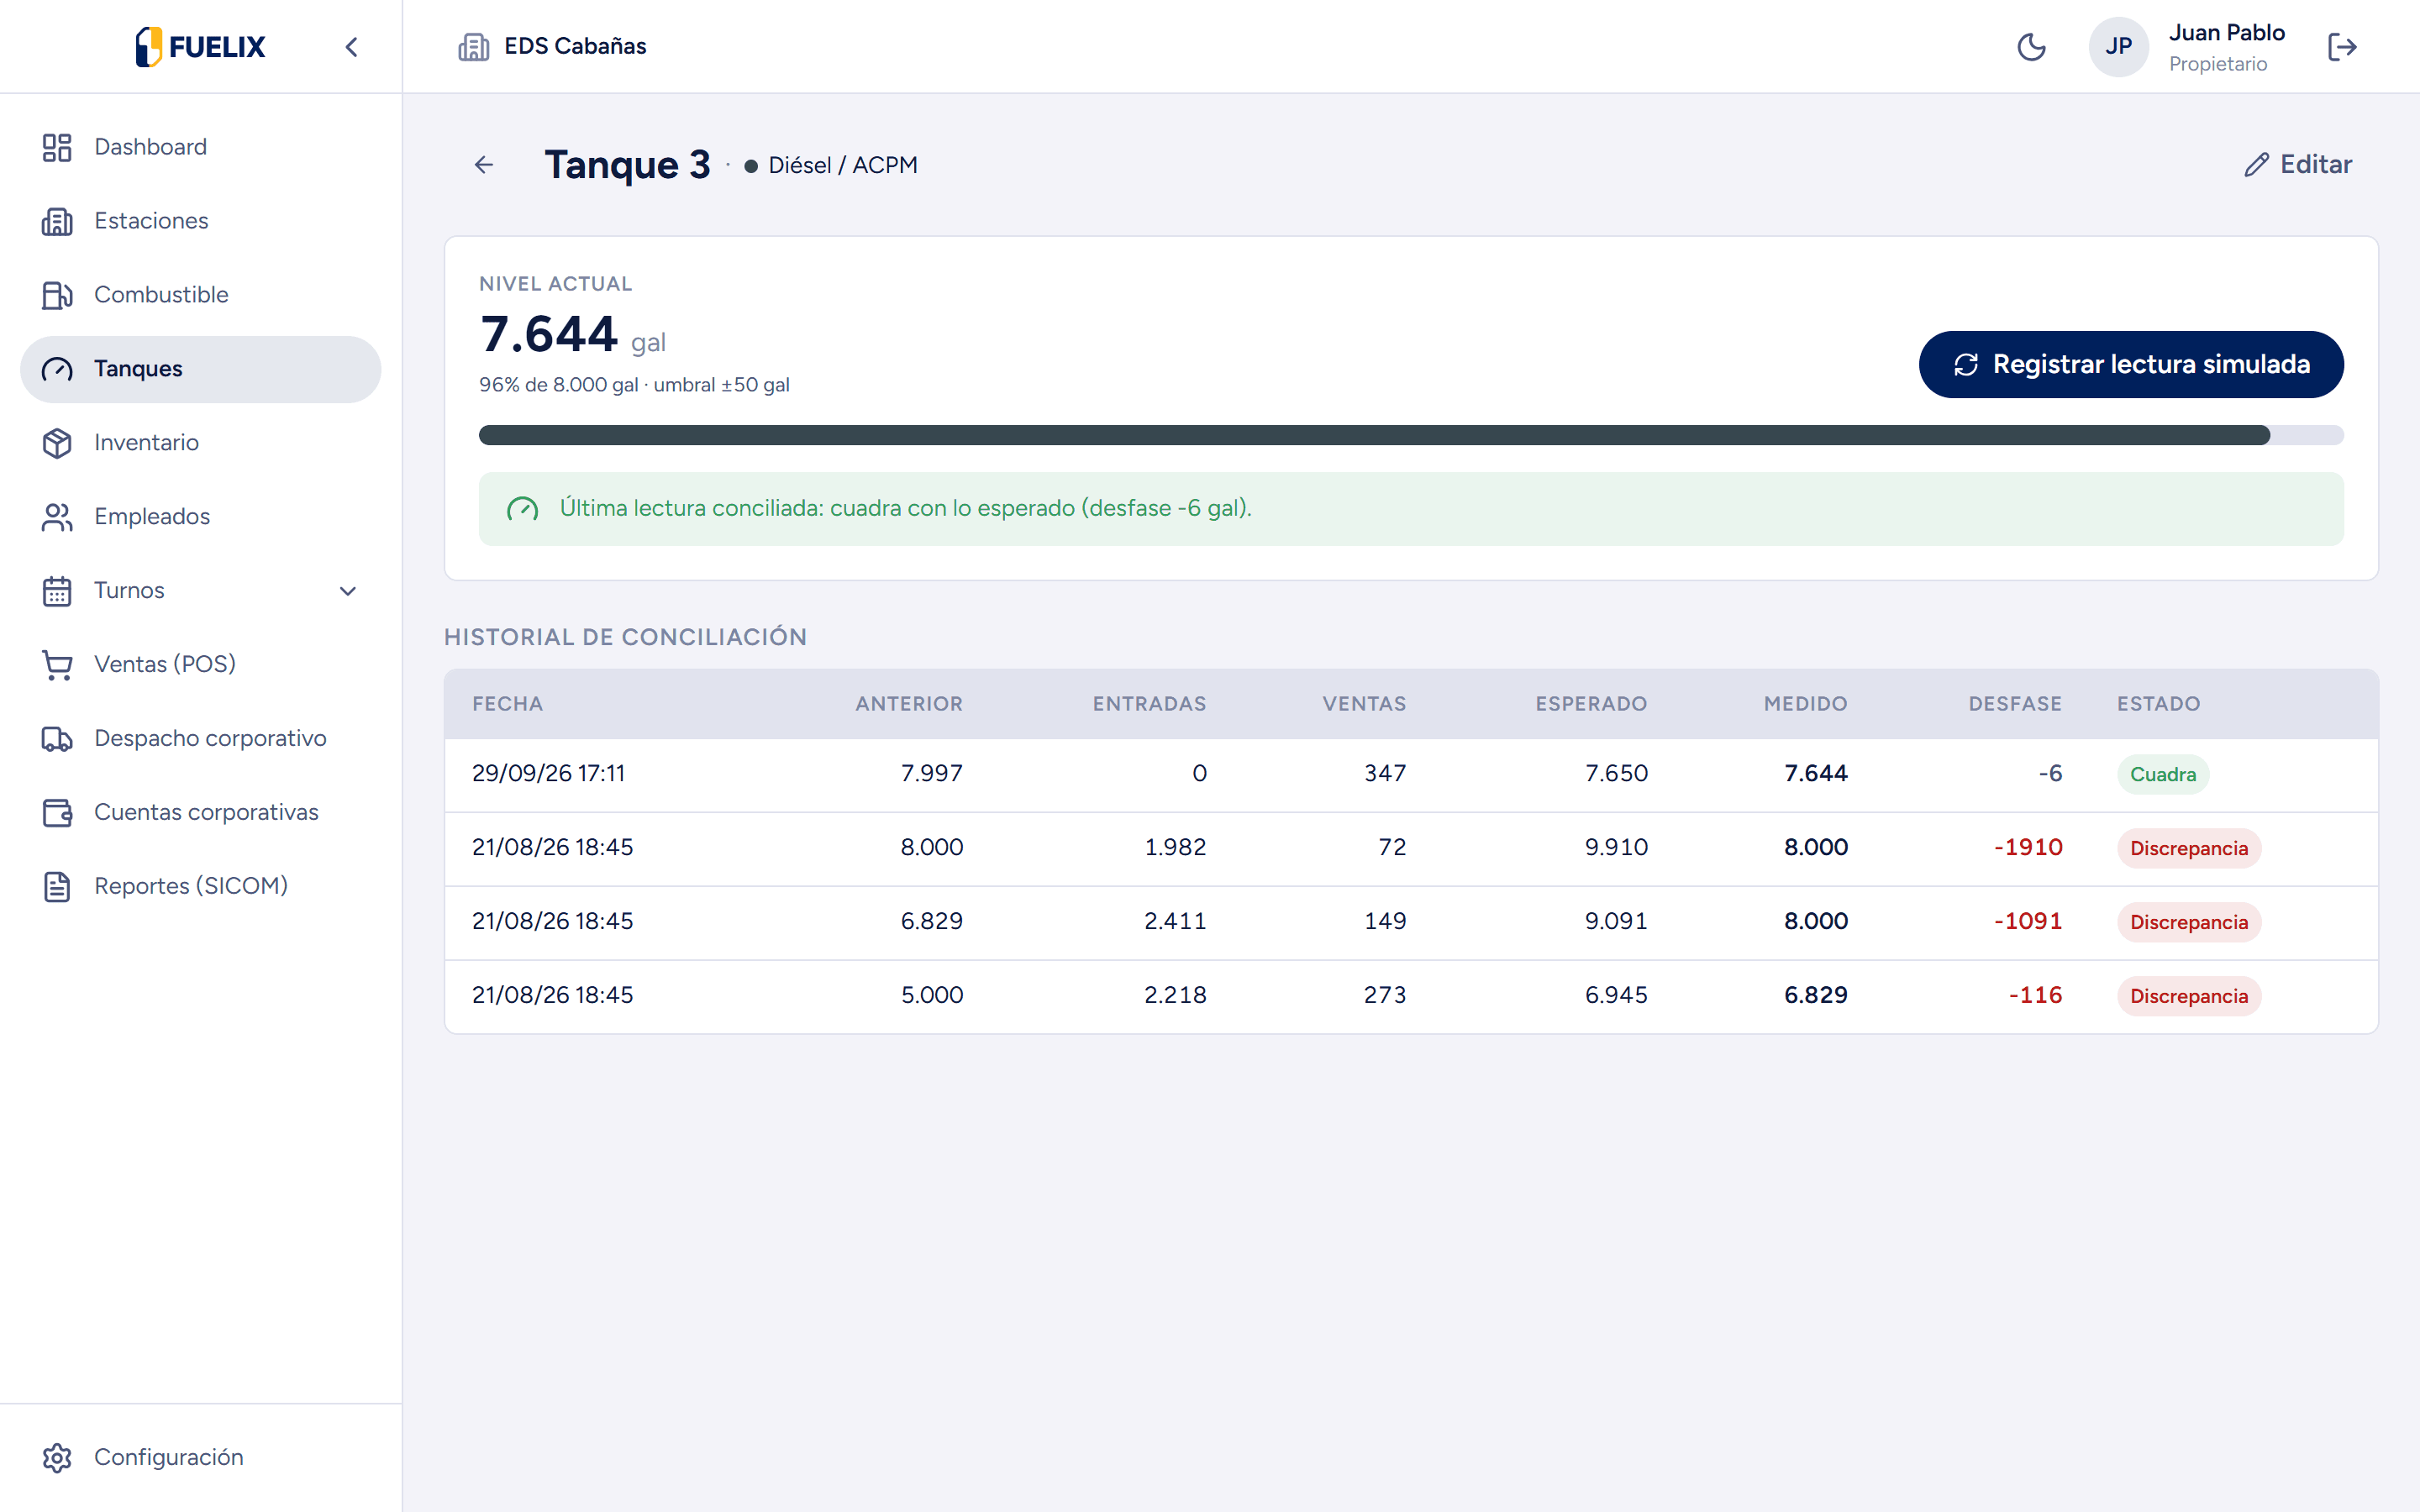Screen dimensions: 2420x1512
Task: Collapse the sidebar with chevron
Action: [x=351, y=47]
